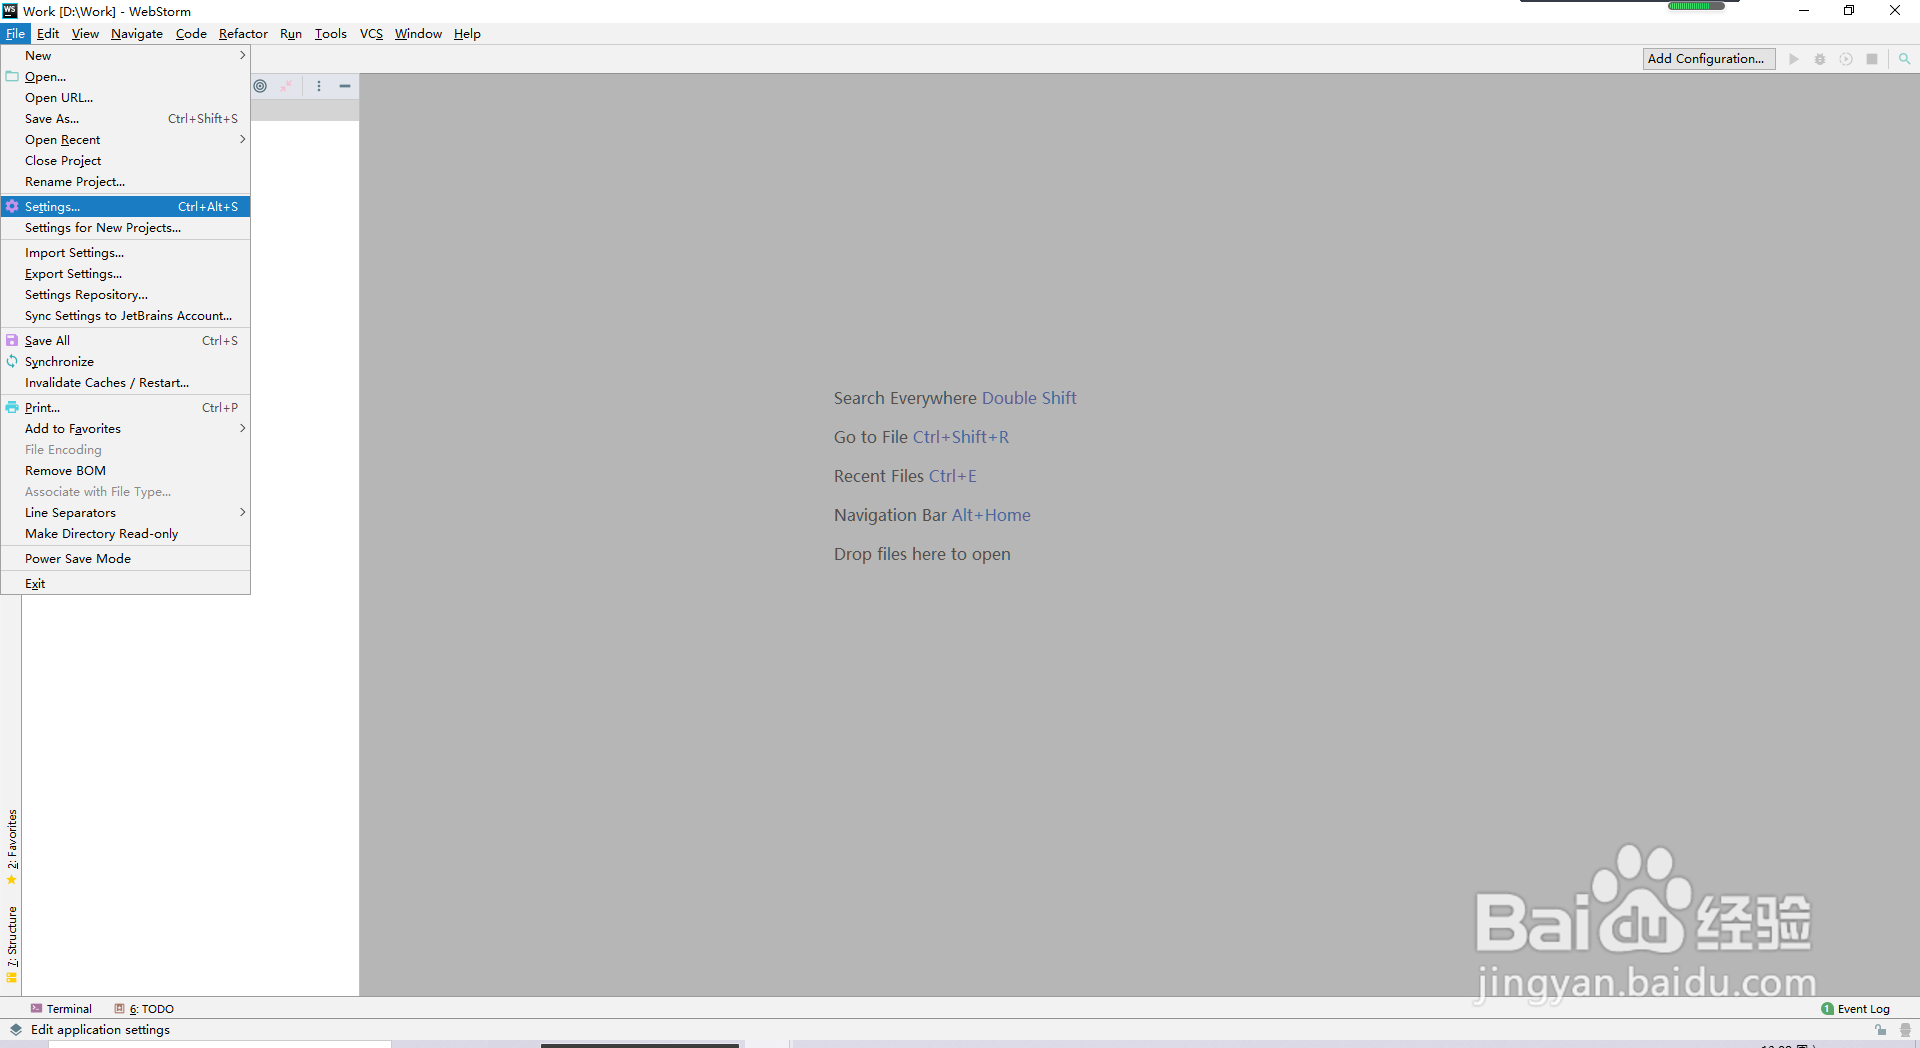This screenshot has height=1048, width=1920.
Task: Expand the New submenu
Action: [125, 56]
